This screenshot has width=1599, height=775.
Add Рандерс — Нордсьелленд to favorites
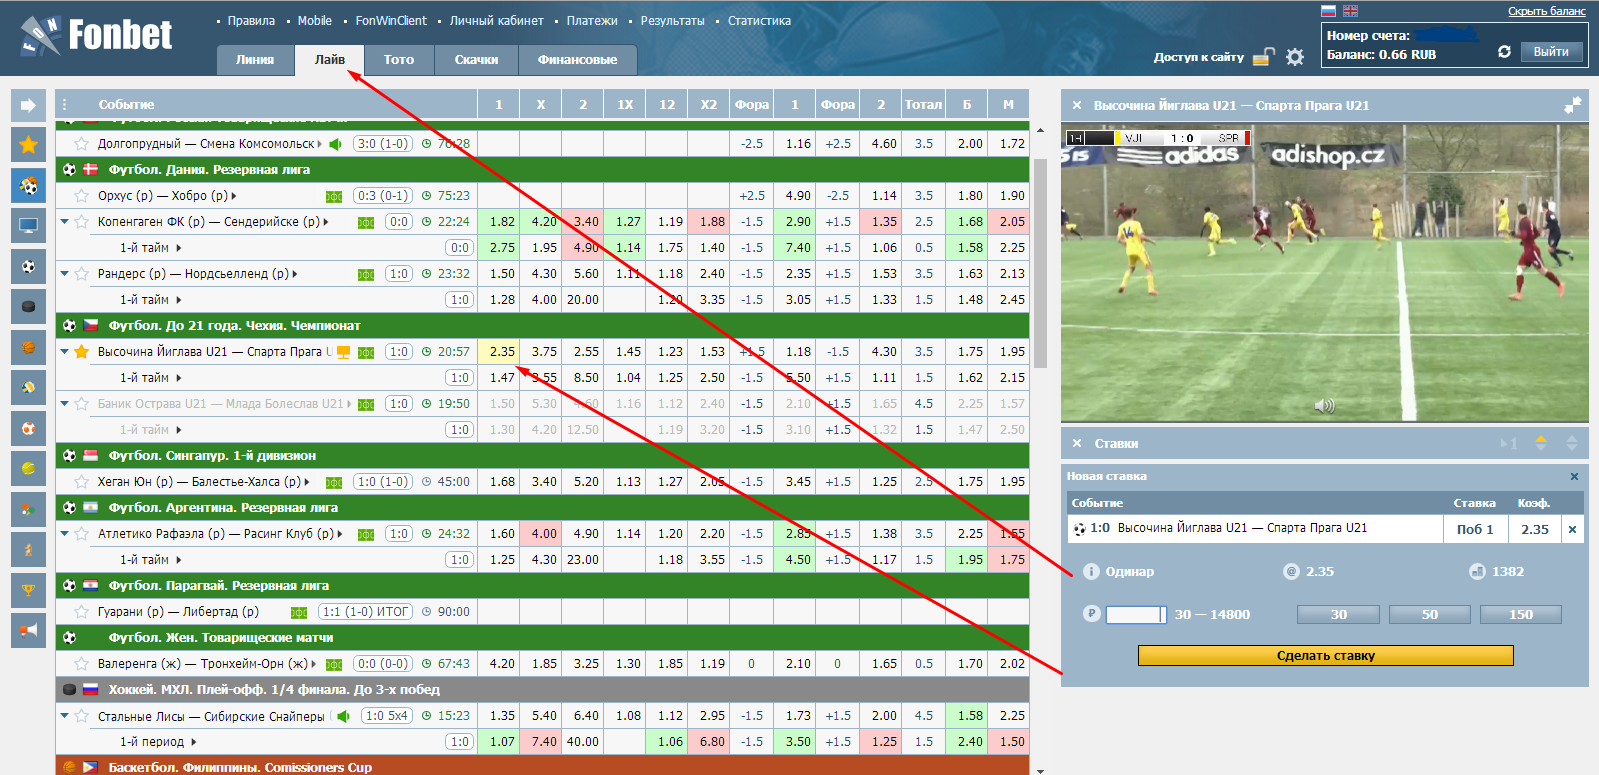pos(82,274)
